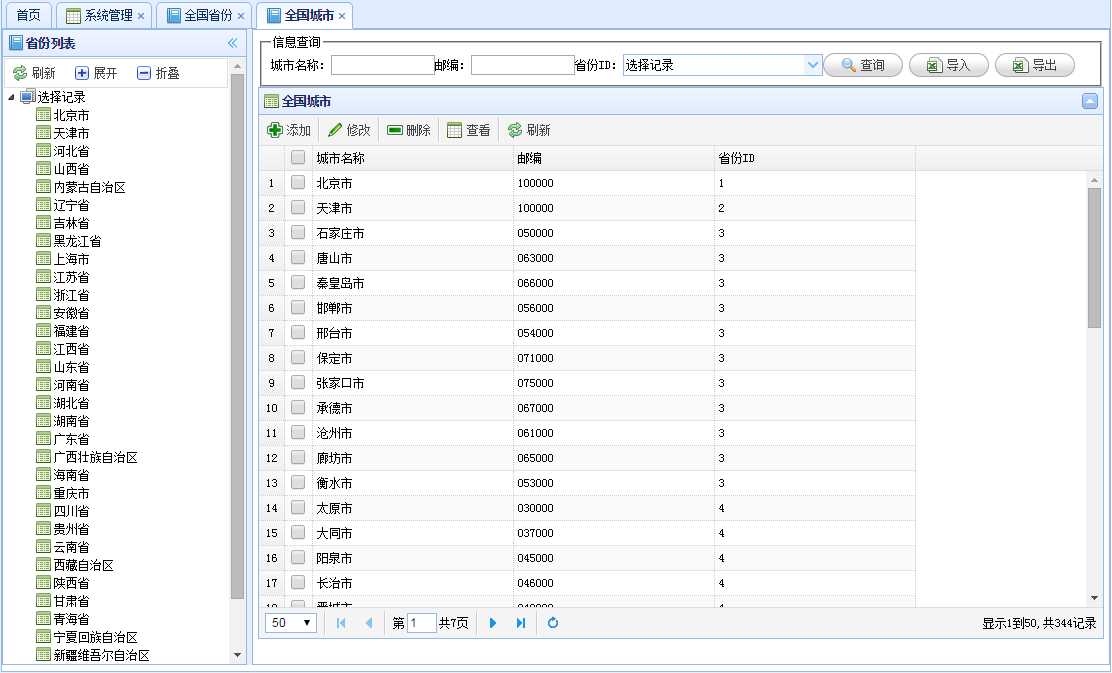Close the 全国城市 tab
The height and width of the screenshot is (673, 1112).
pyautogui.click(x=342, y=16)
